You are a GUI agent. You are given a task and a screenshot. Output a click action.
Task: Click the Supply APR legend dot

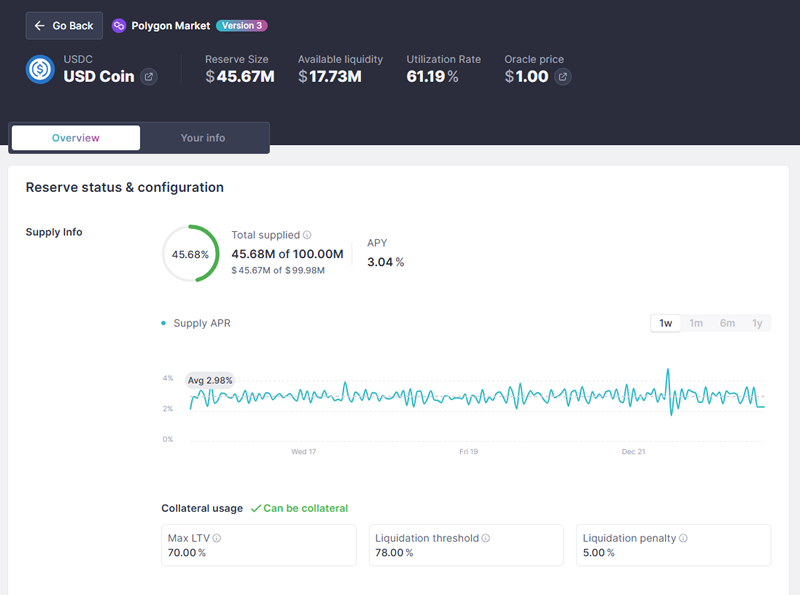coord(164,324)
